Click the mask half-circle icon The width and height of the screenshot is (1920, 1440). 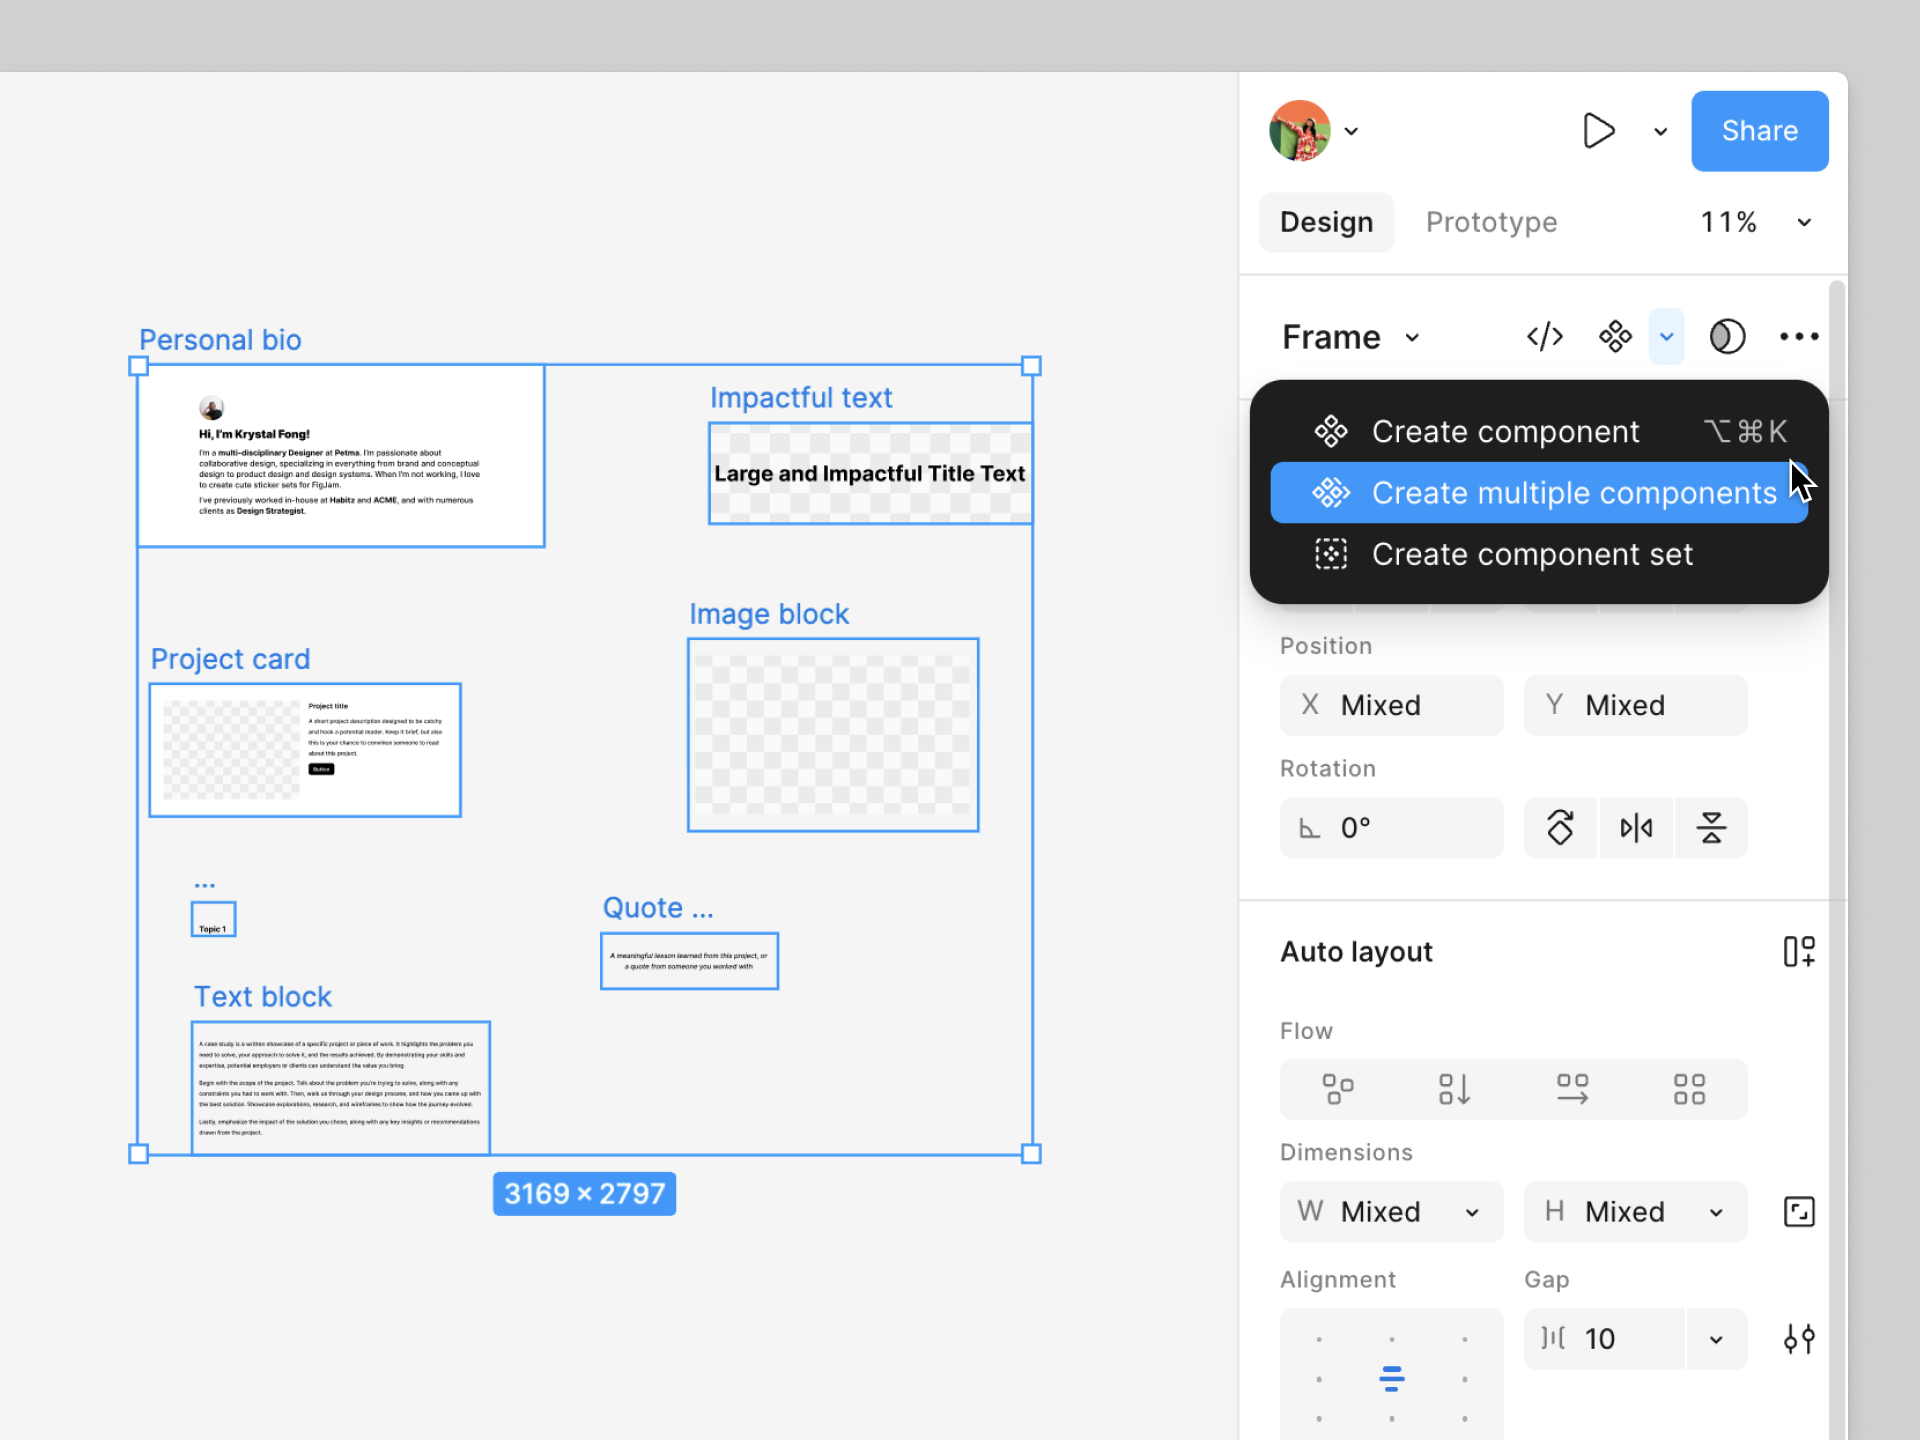pyautogui.click(x=1727, y=337)
